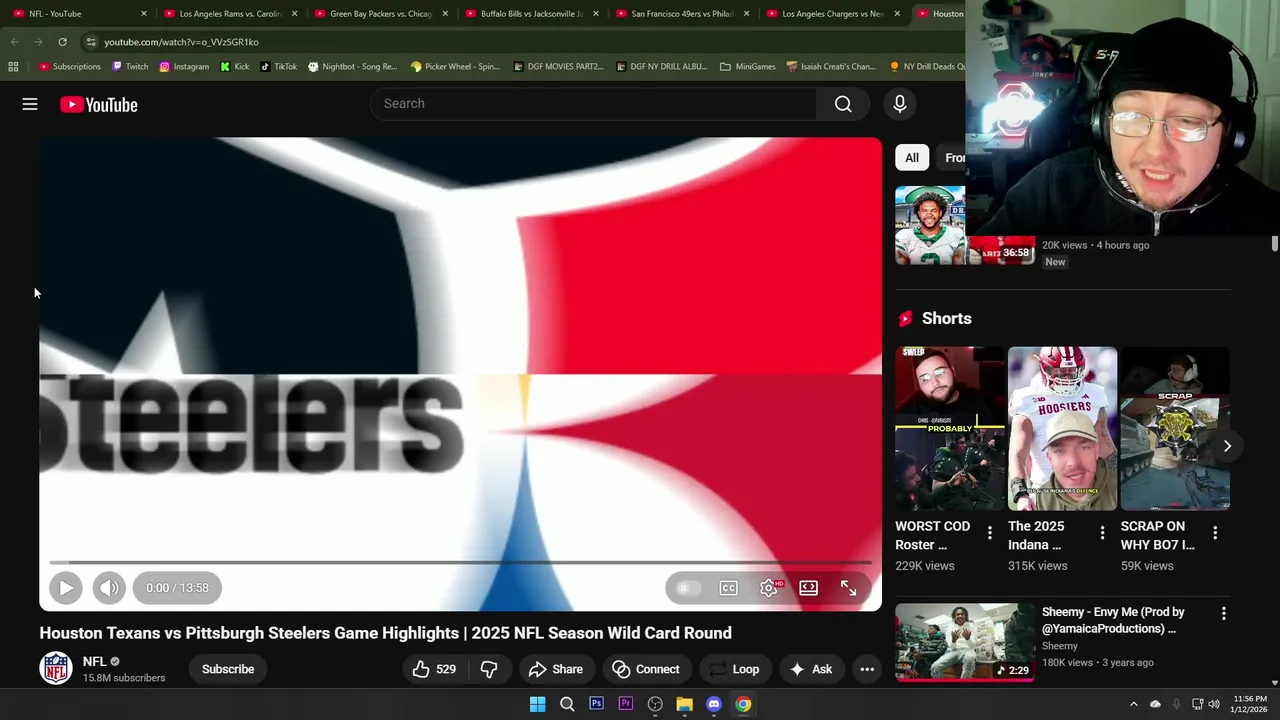
Task: Open the NFL channel avatar
Action: [x=56, y=668]
